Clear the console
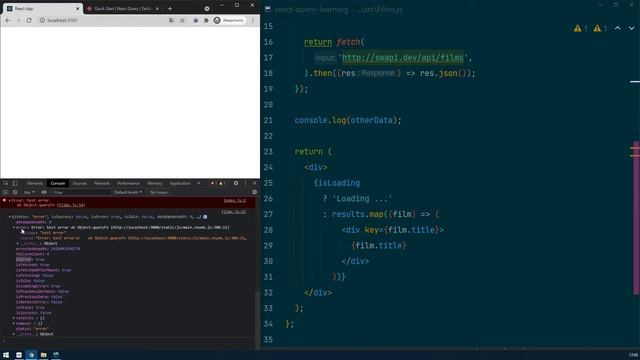The image size is (640, 360). [x=15, y=192]
